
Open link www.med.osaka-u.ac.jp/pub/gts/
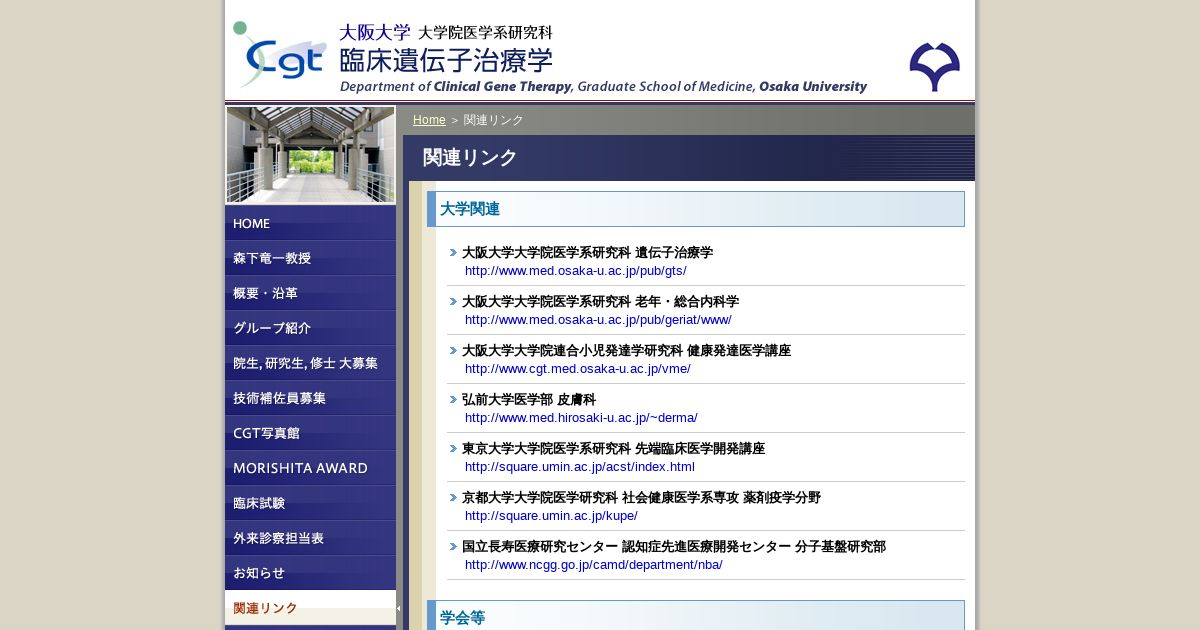pyautogui.click(x=575, y=271)
